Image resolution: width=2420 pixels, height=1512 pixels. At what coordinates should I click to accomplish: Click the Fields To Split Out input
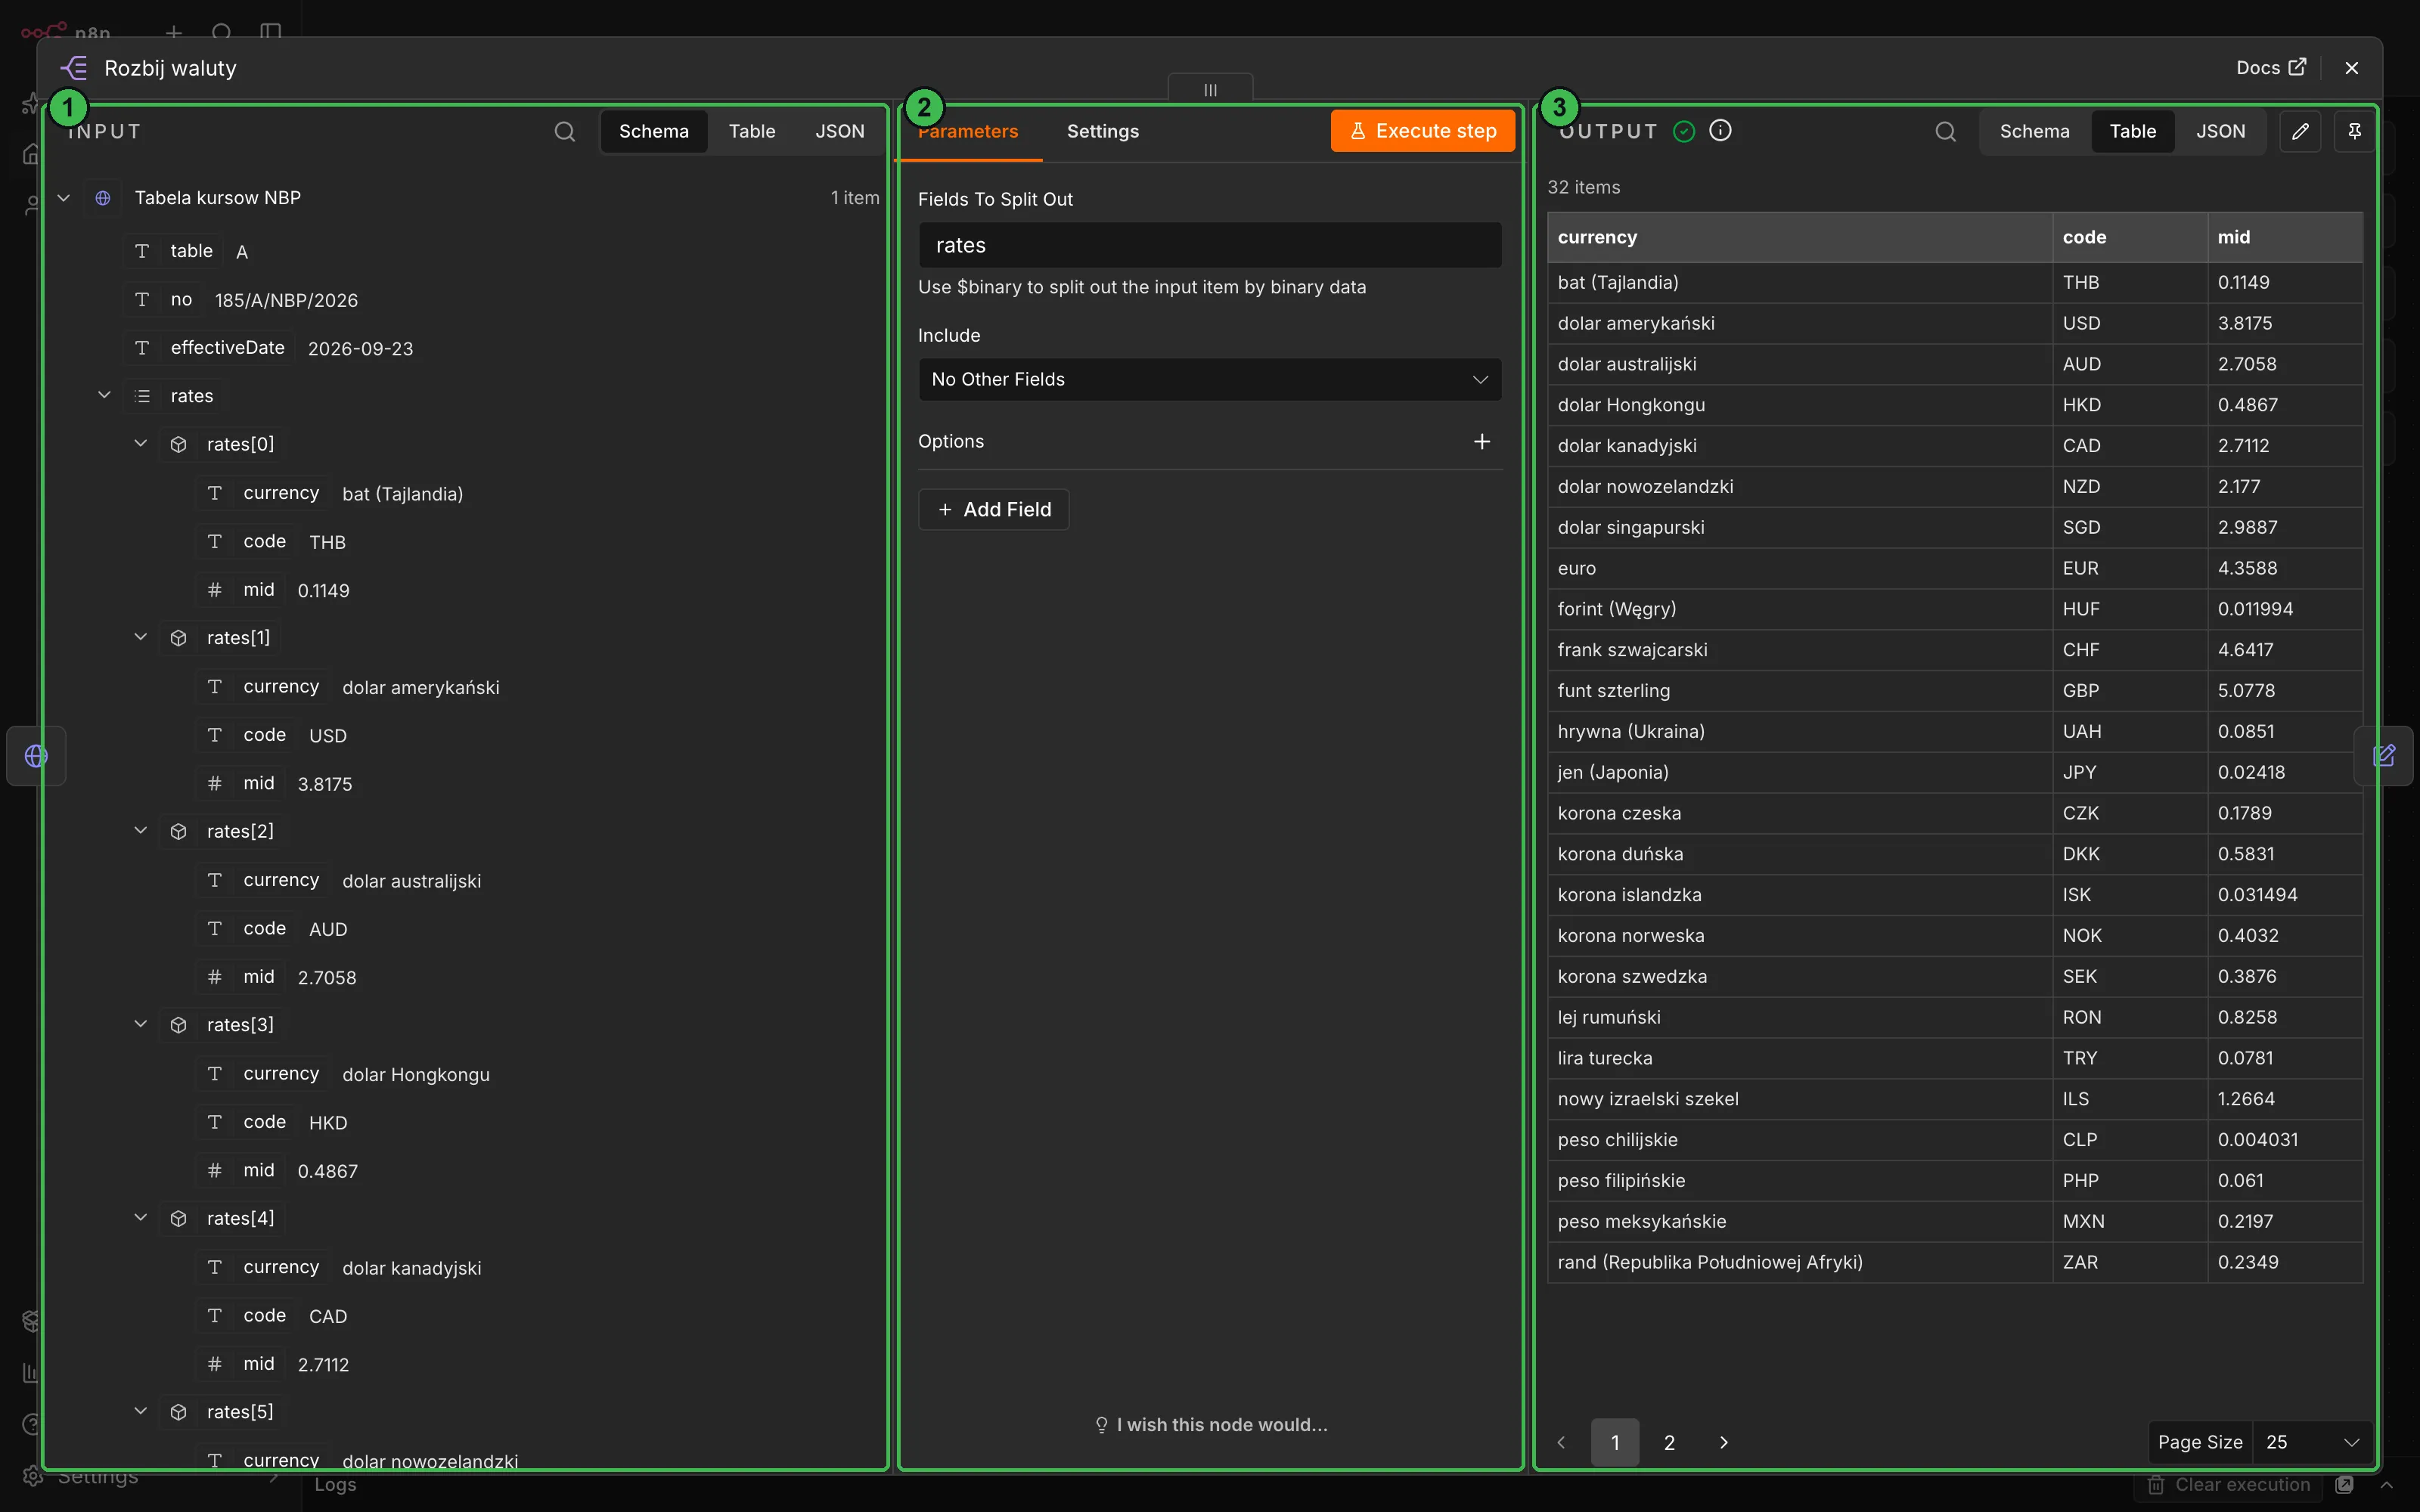point(1210,245)
